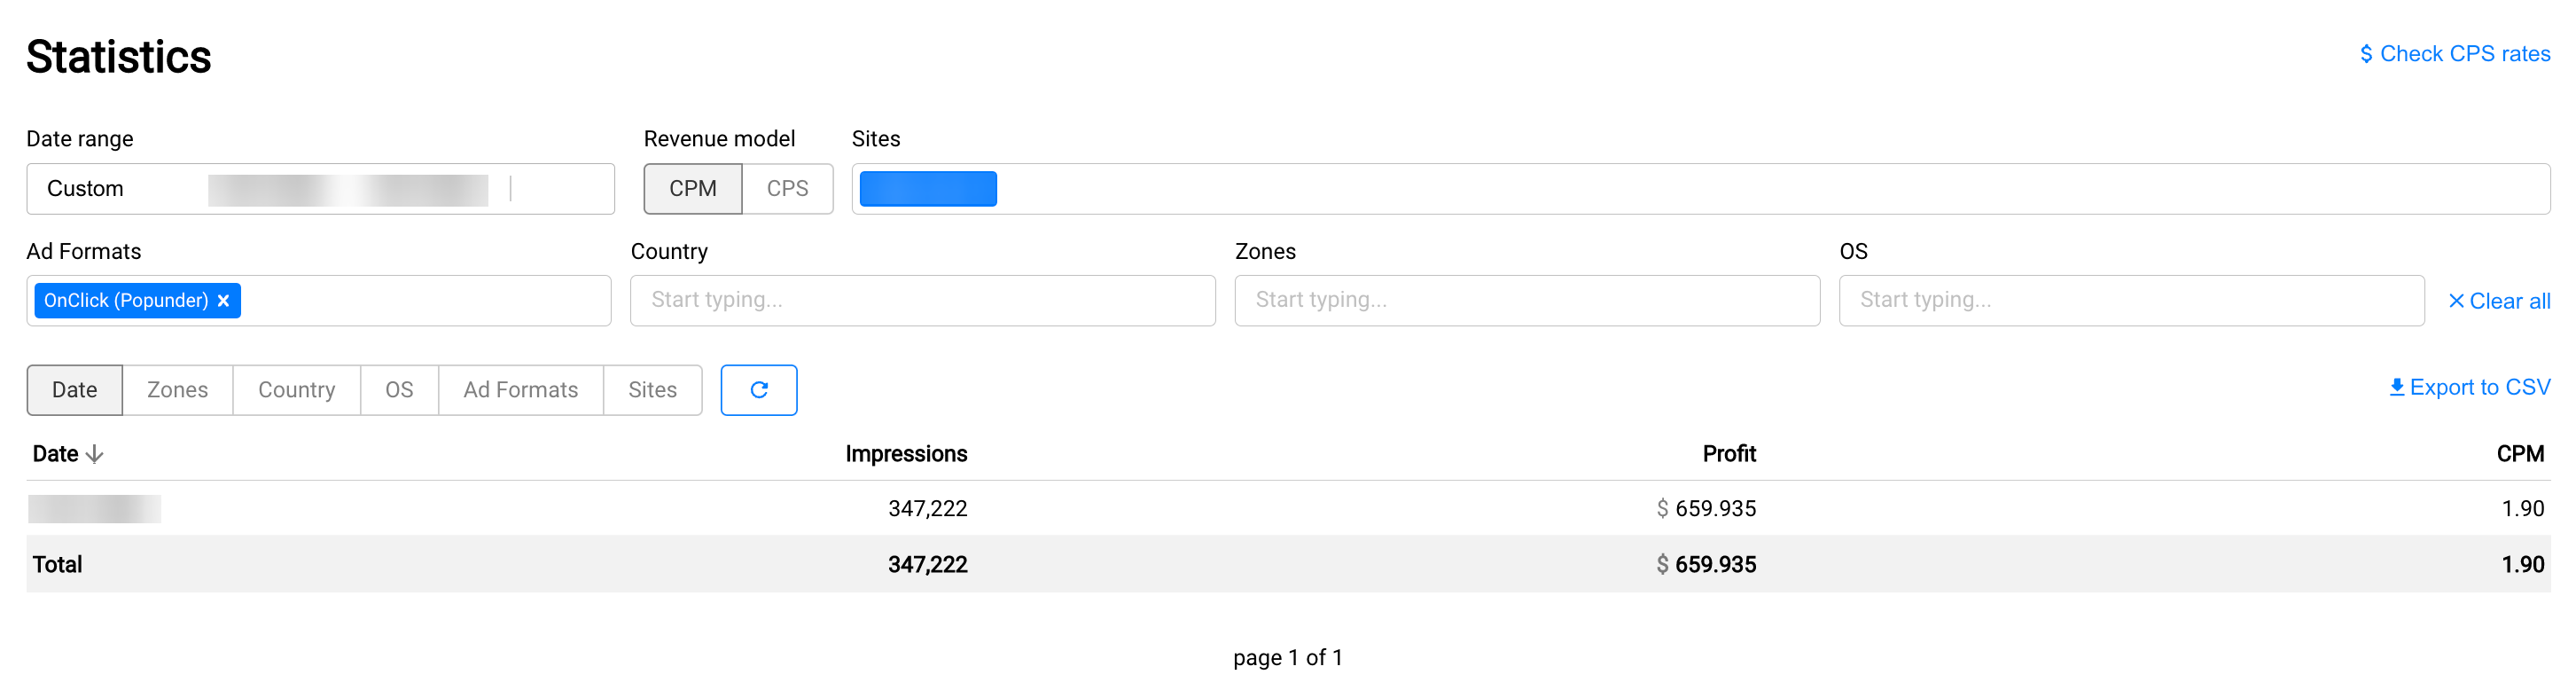
Task: Click the Export to CSV download link
Action: pos(2469,388)
